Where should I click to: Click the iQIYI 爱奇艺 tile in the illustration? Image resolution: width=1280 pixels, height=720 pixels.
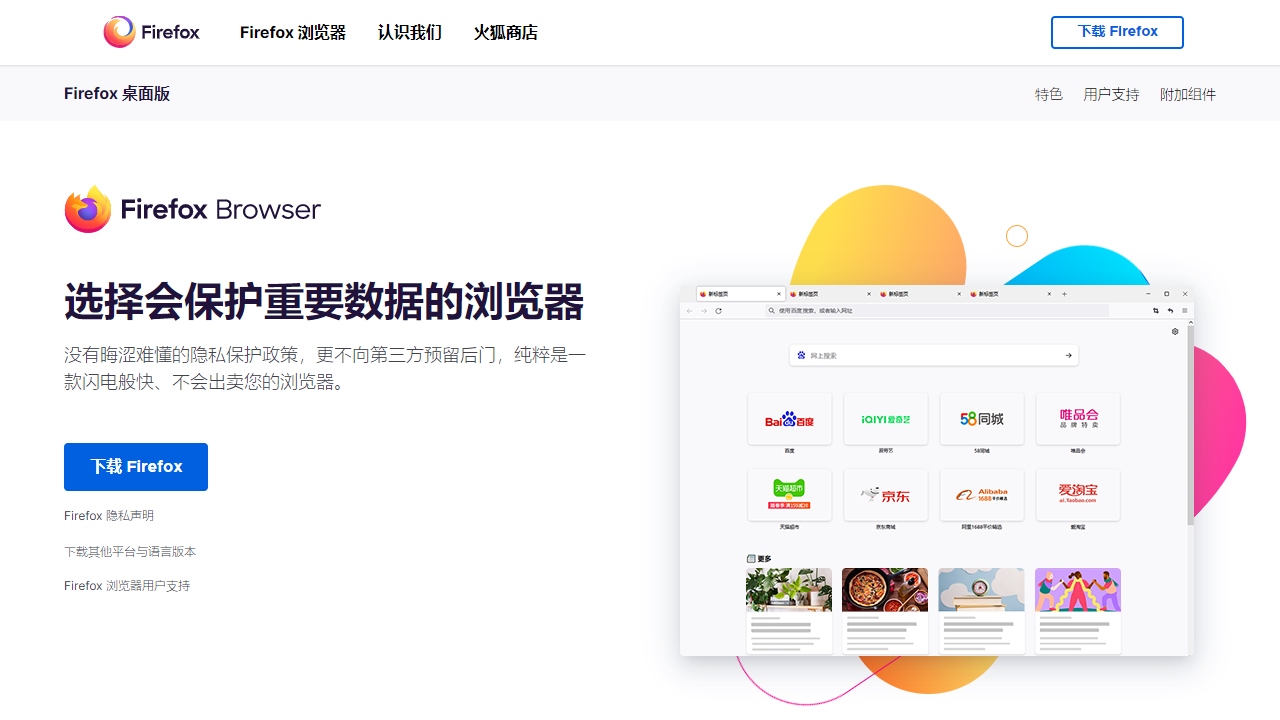pyautogui.click(x=886, y=419)
